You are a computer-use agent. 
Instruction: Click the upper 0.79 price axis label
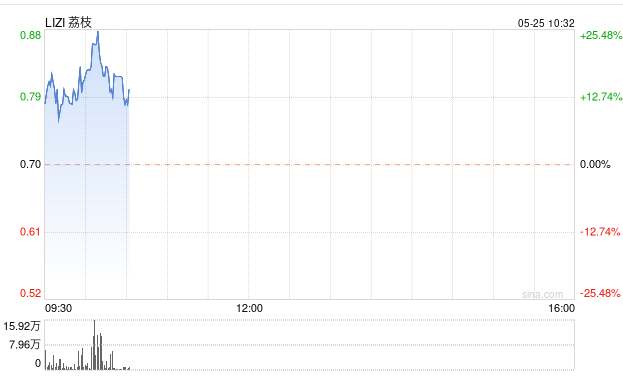point(31,97)
